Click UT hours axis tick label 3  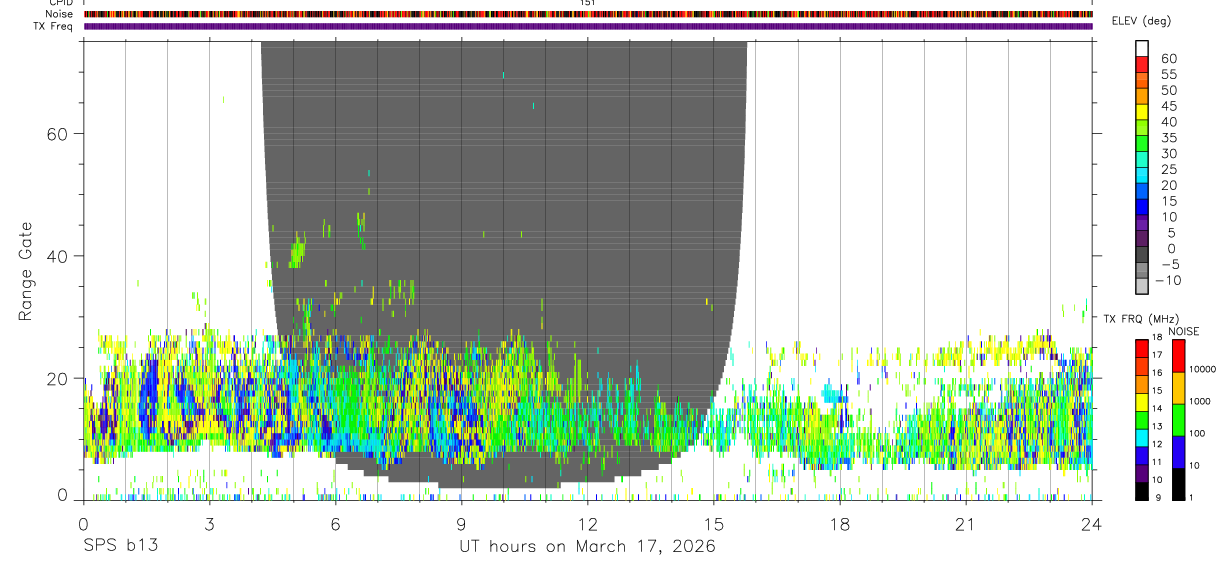click(x=209, y=524)
